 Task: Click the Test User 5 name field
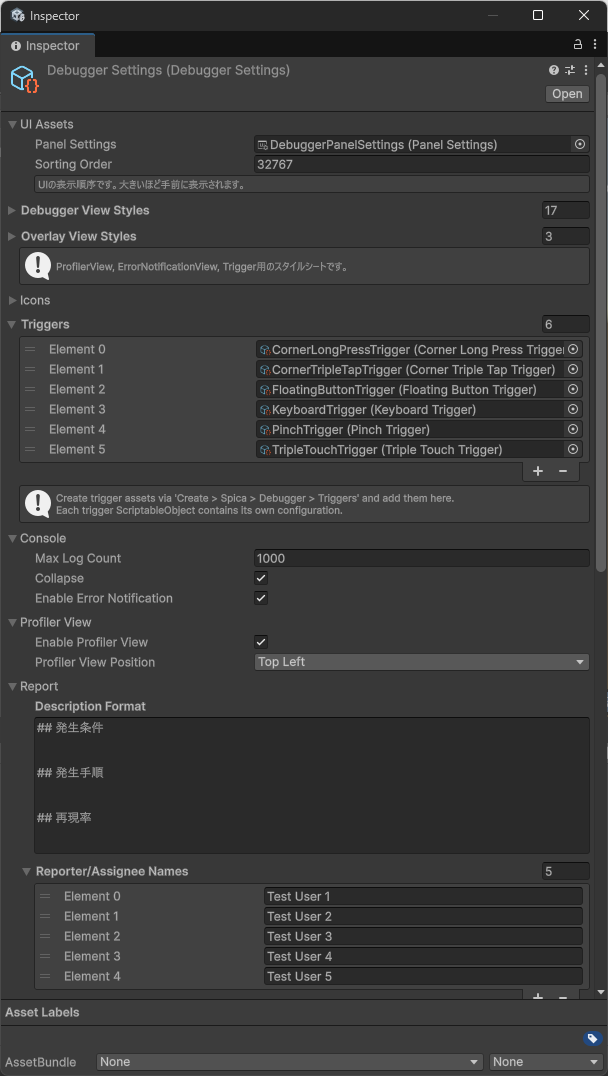point(423,976)
